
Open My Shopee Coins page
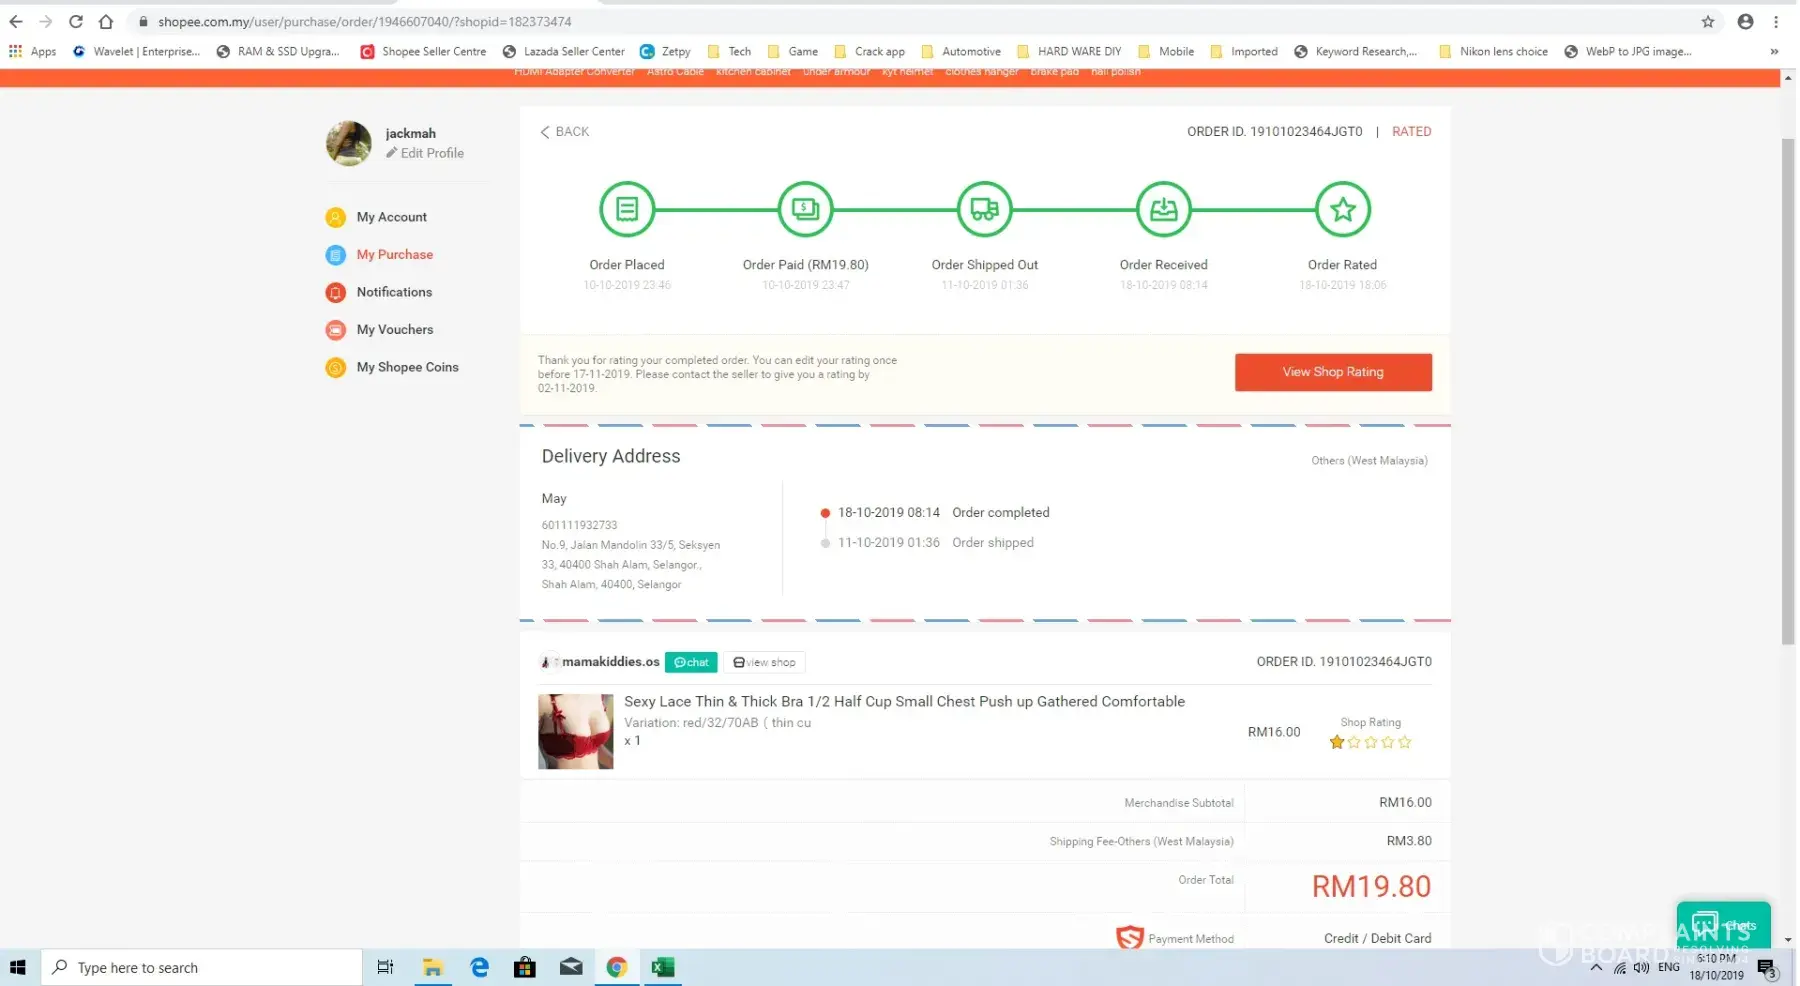coord(407,367)
